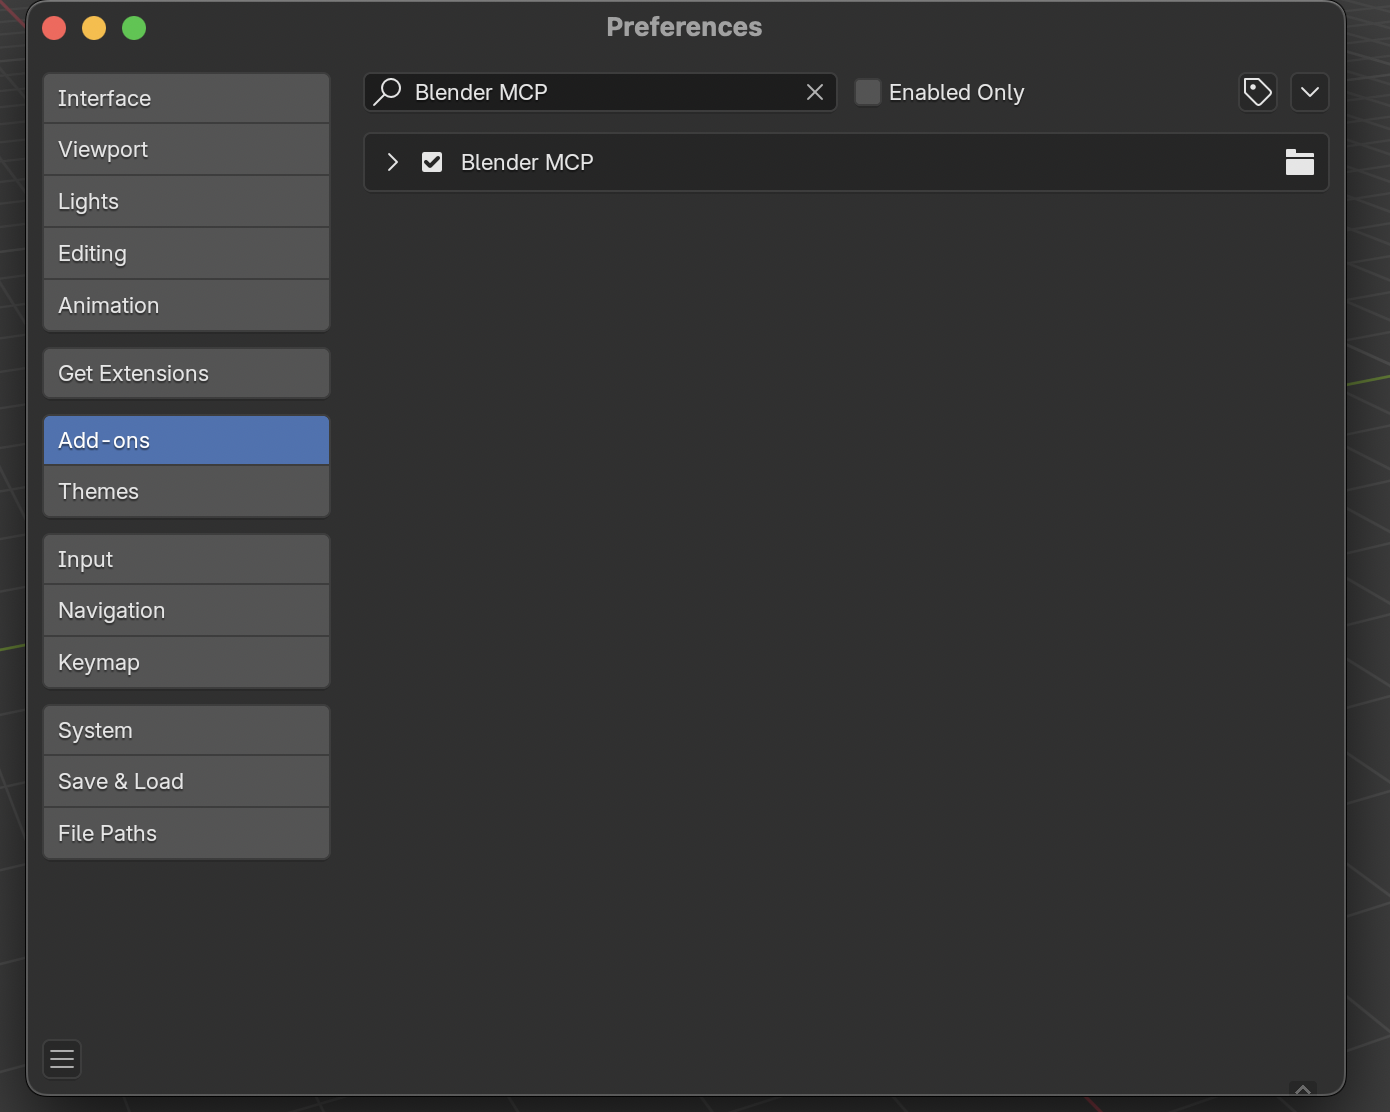Open the Lights preferences section

[186, 202]
